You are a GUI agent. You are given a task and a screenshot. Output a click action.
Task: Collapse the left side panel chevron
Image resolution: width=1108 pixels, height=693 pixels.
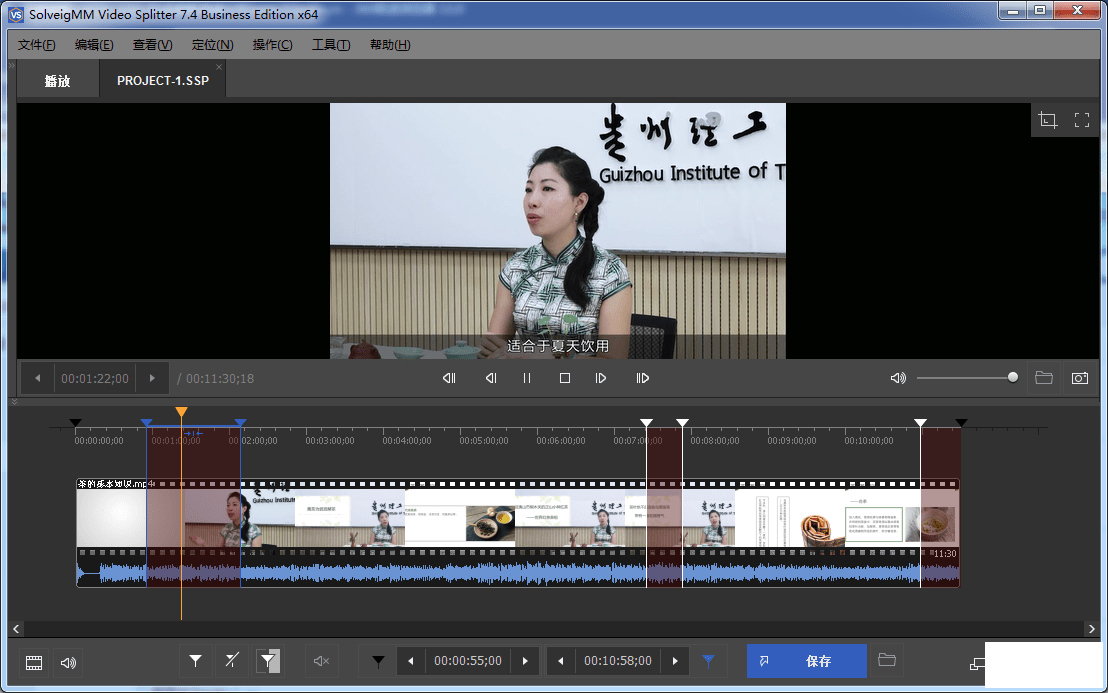click(x=11, y=65)
